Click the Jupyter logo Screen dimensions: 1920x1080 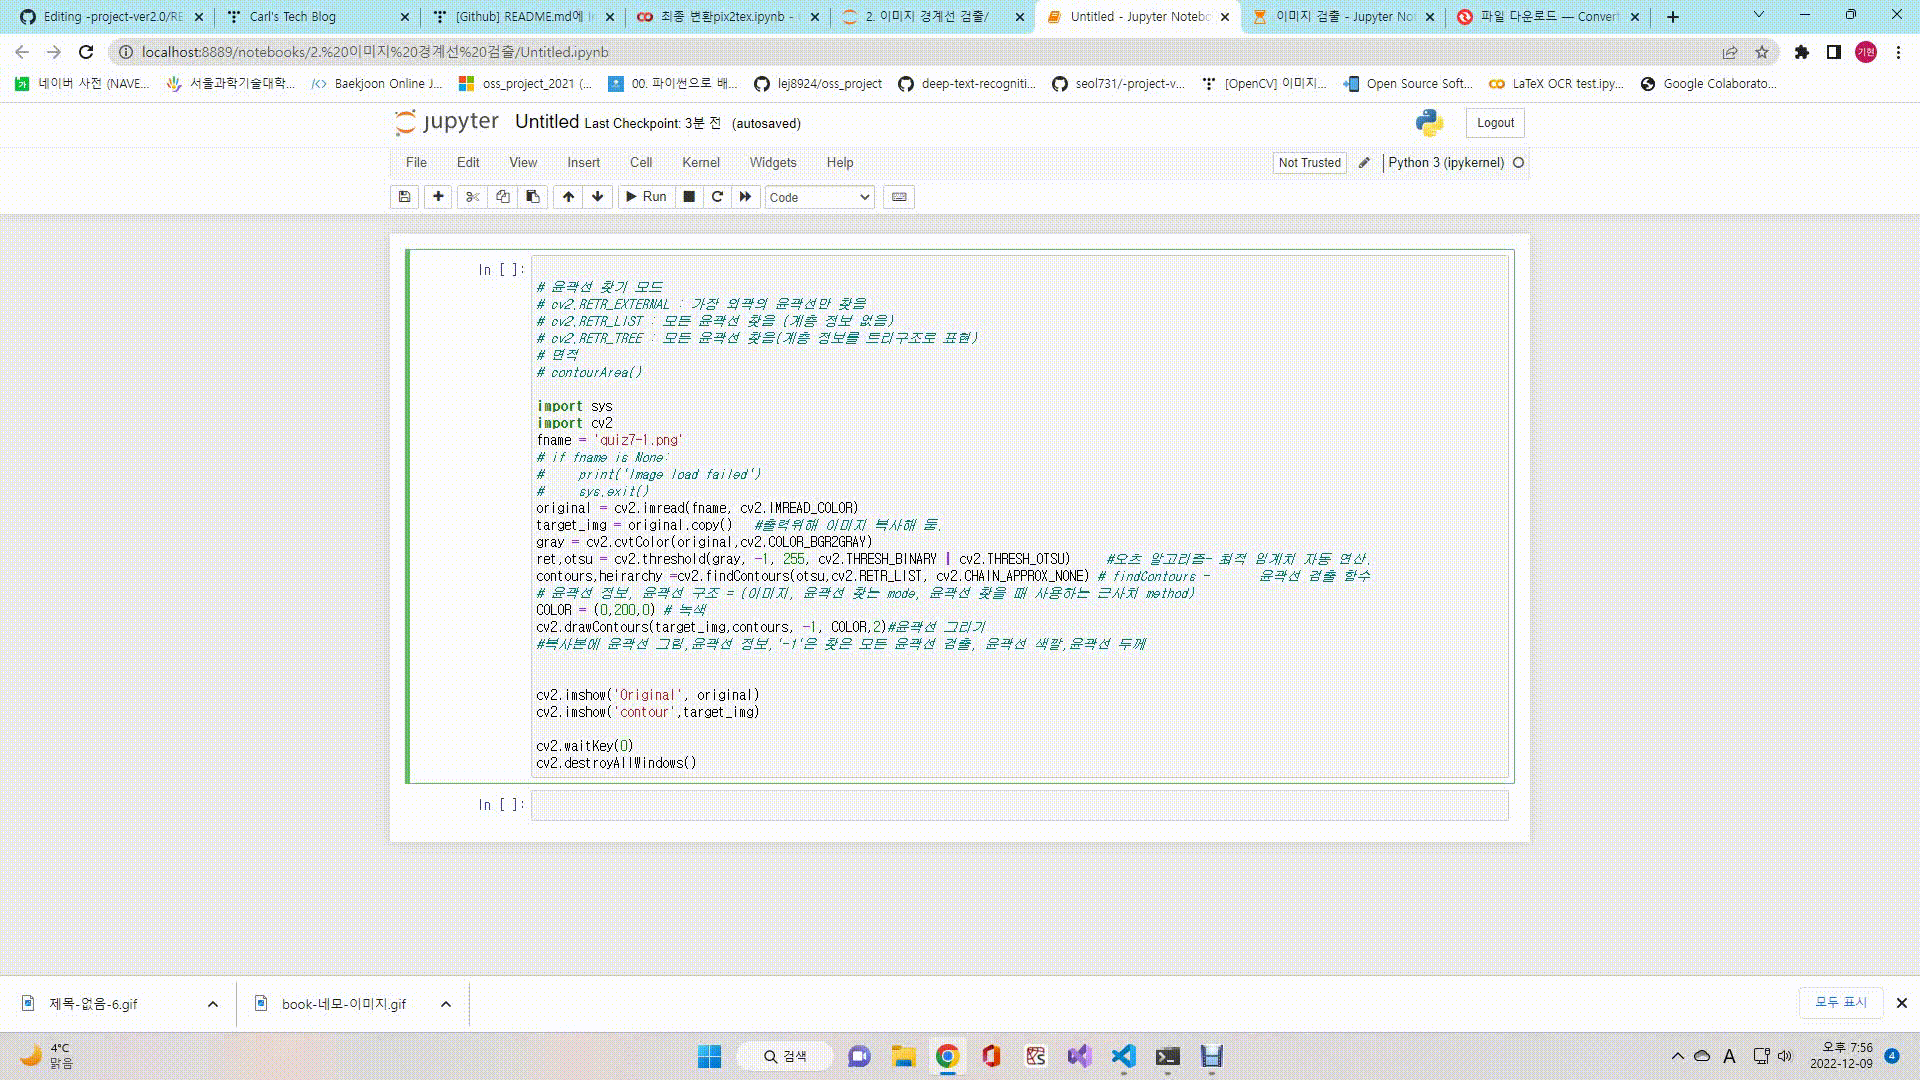(x=447, y=122)
